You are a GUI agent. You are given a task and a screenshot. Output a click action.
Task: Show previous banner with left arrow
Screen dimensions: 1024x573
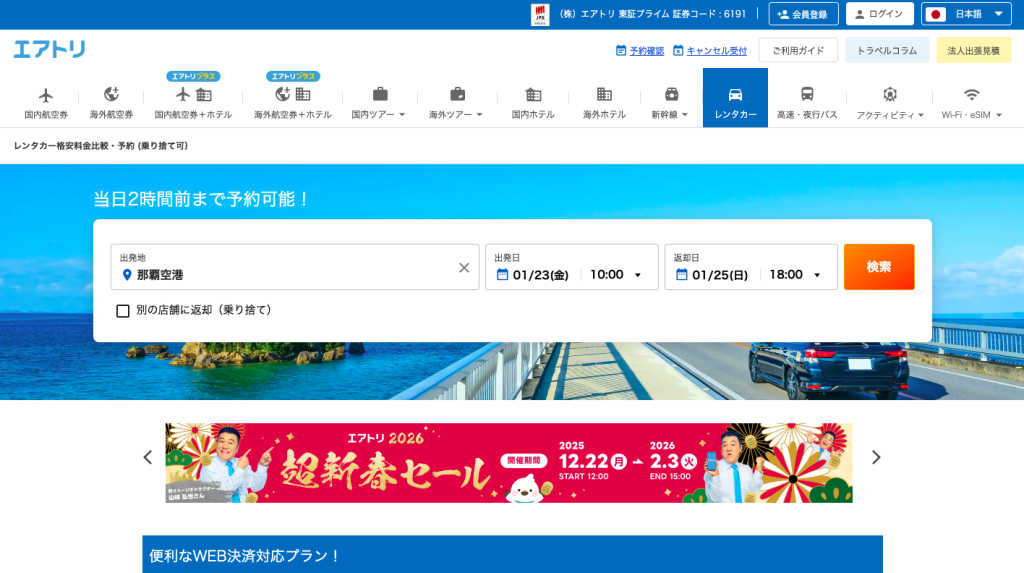click(148, 457)
